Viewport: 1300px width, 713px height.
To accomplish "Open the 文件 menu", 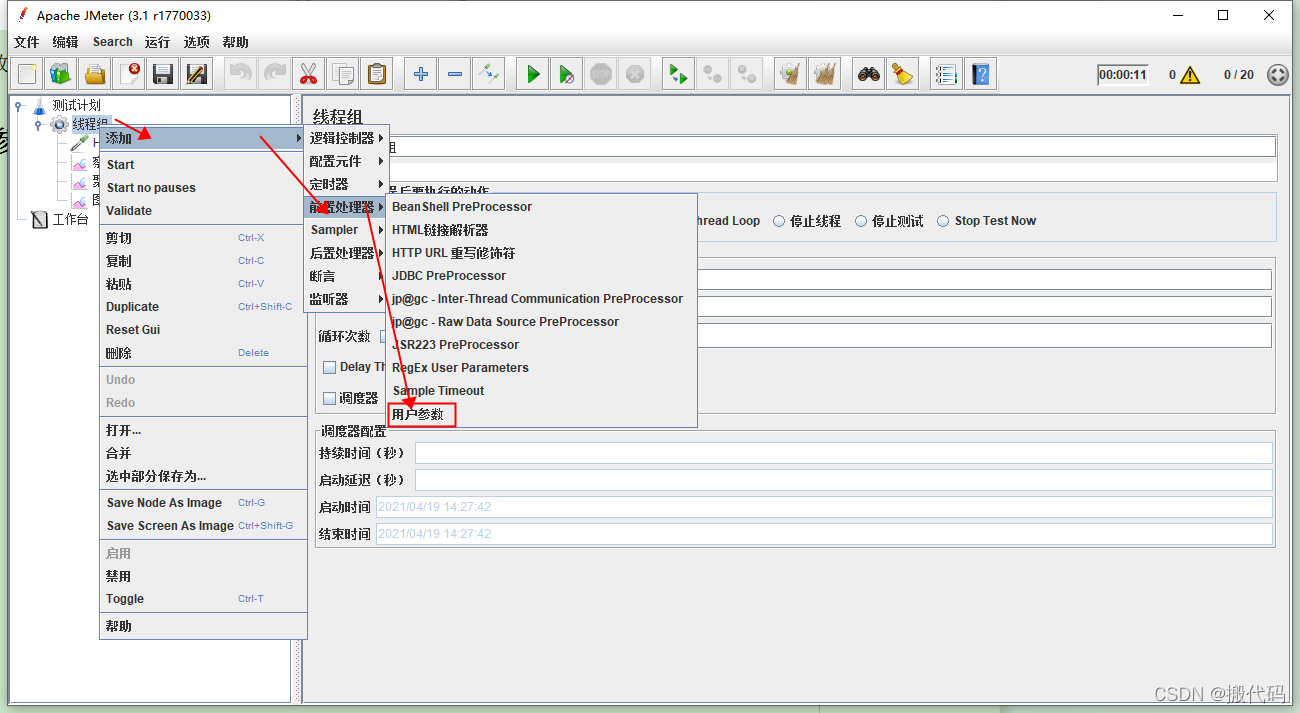I will pyautogui.click(x=27, y=42).
